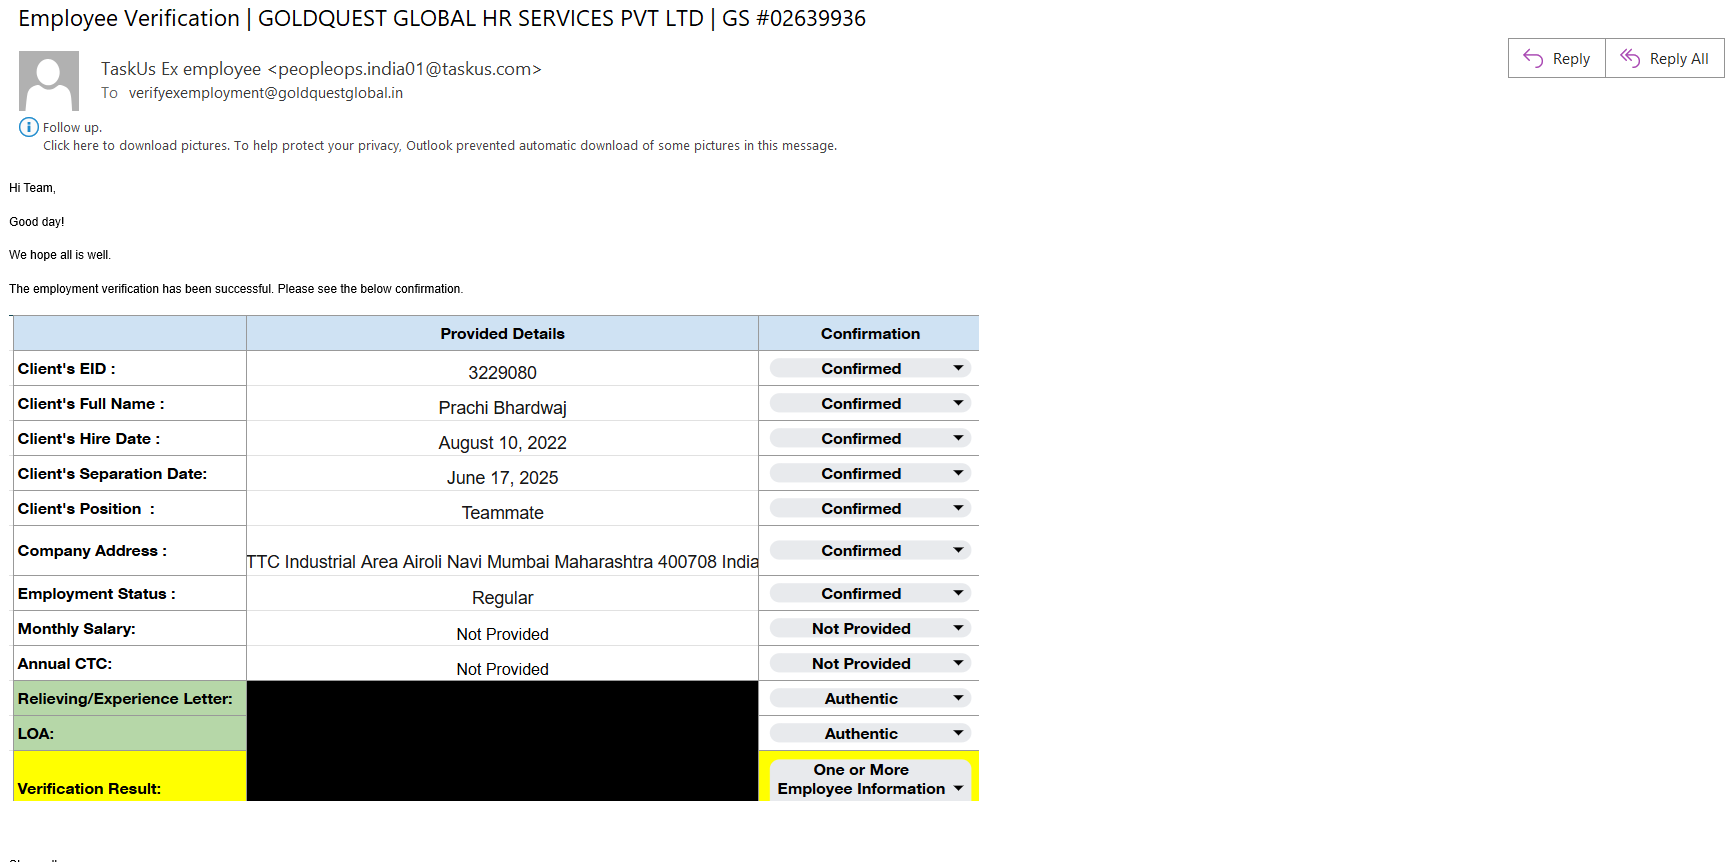Screen dimensions: 1725x862
Task: Select recipient verifyexemployment@goldquestglobal.in
Action: click(x=266, y=93)
